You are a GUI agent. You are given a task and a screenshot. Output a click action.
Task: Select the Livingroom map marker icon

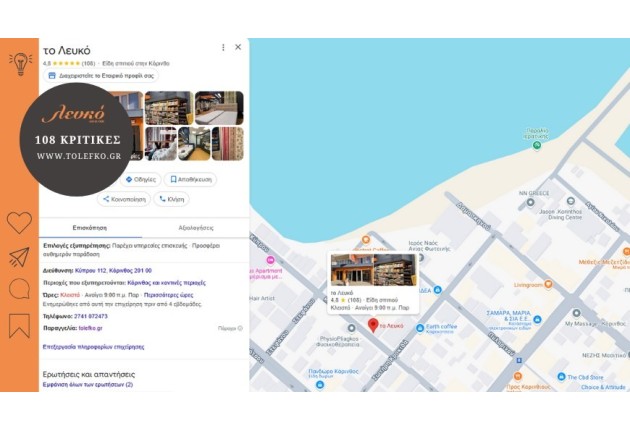coord(548,285)
